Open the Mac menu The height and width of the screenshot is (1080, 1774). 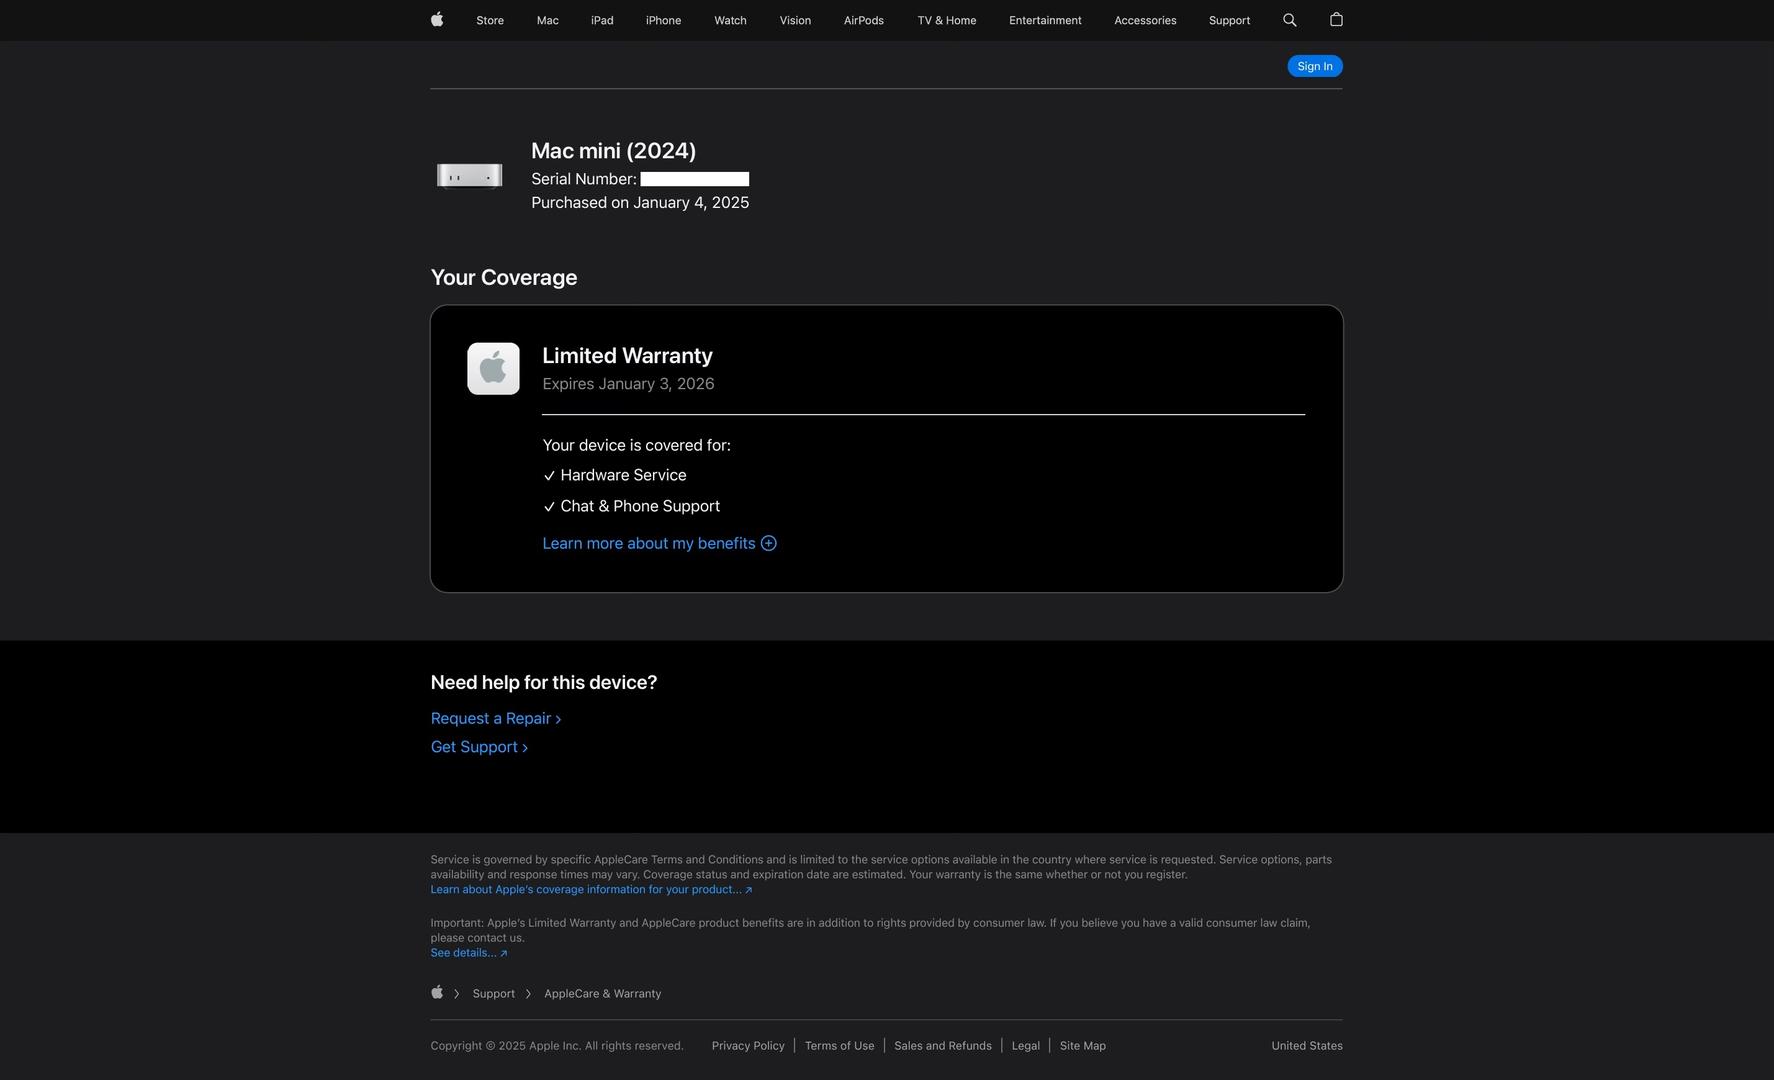(548, 20)
